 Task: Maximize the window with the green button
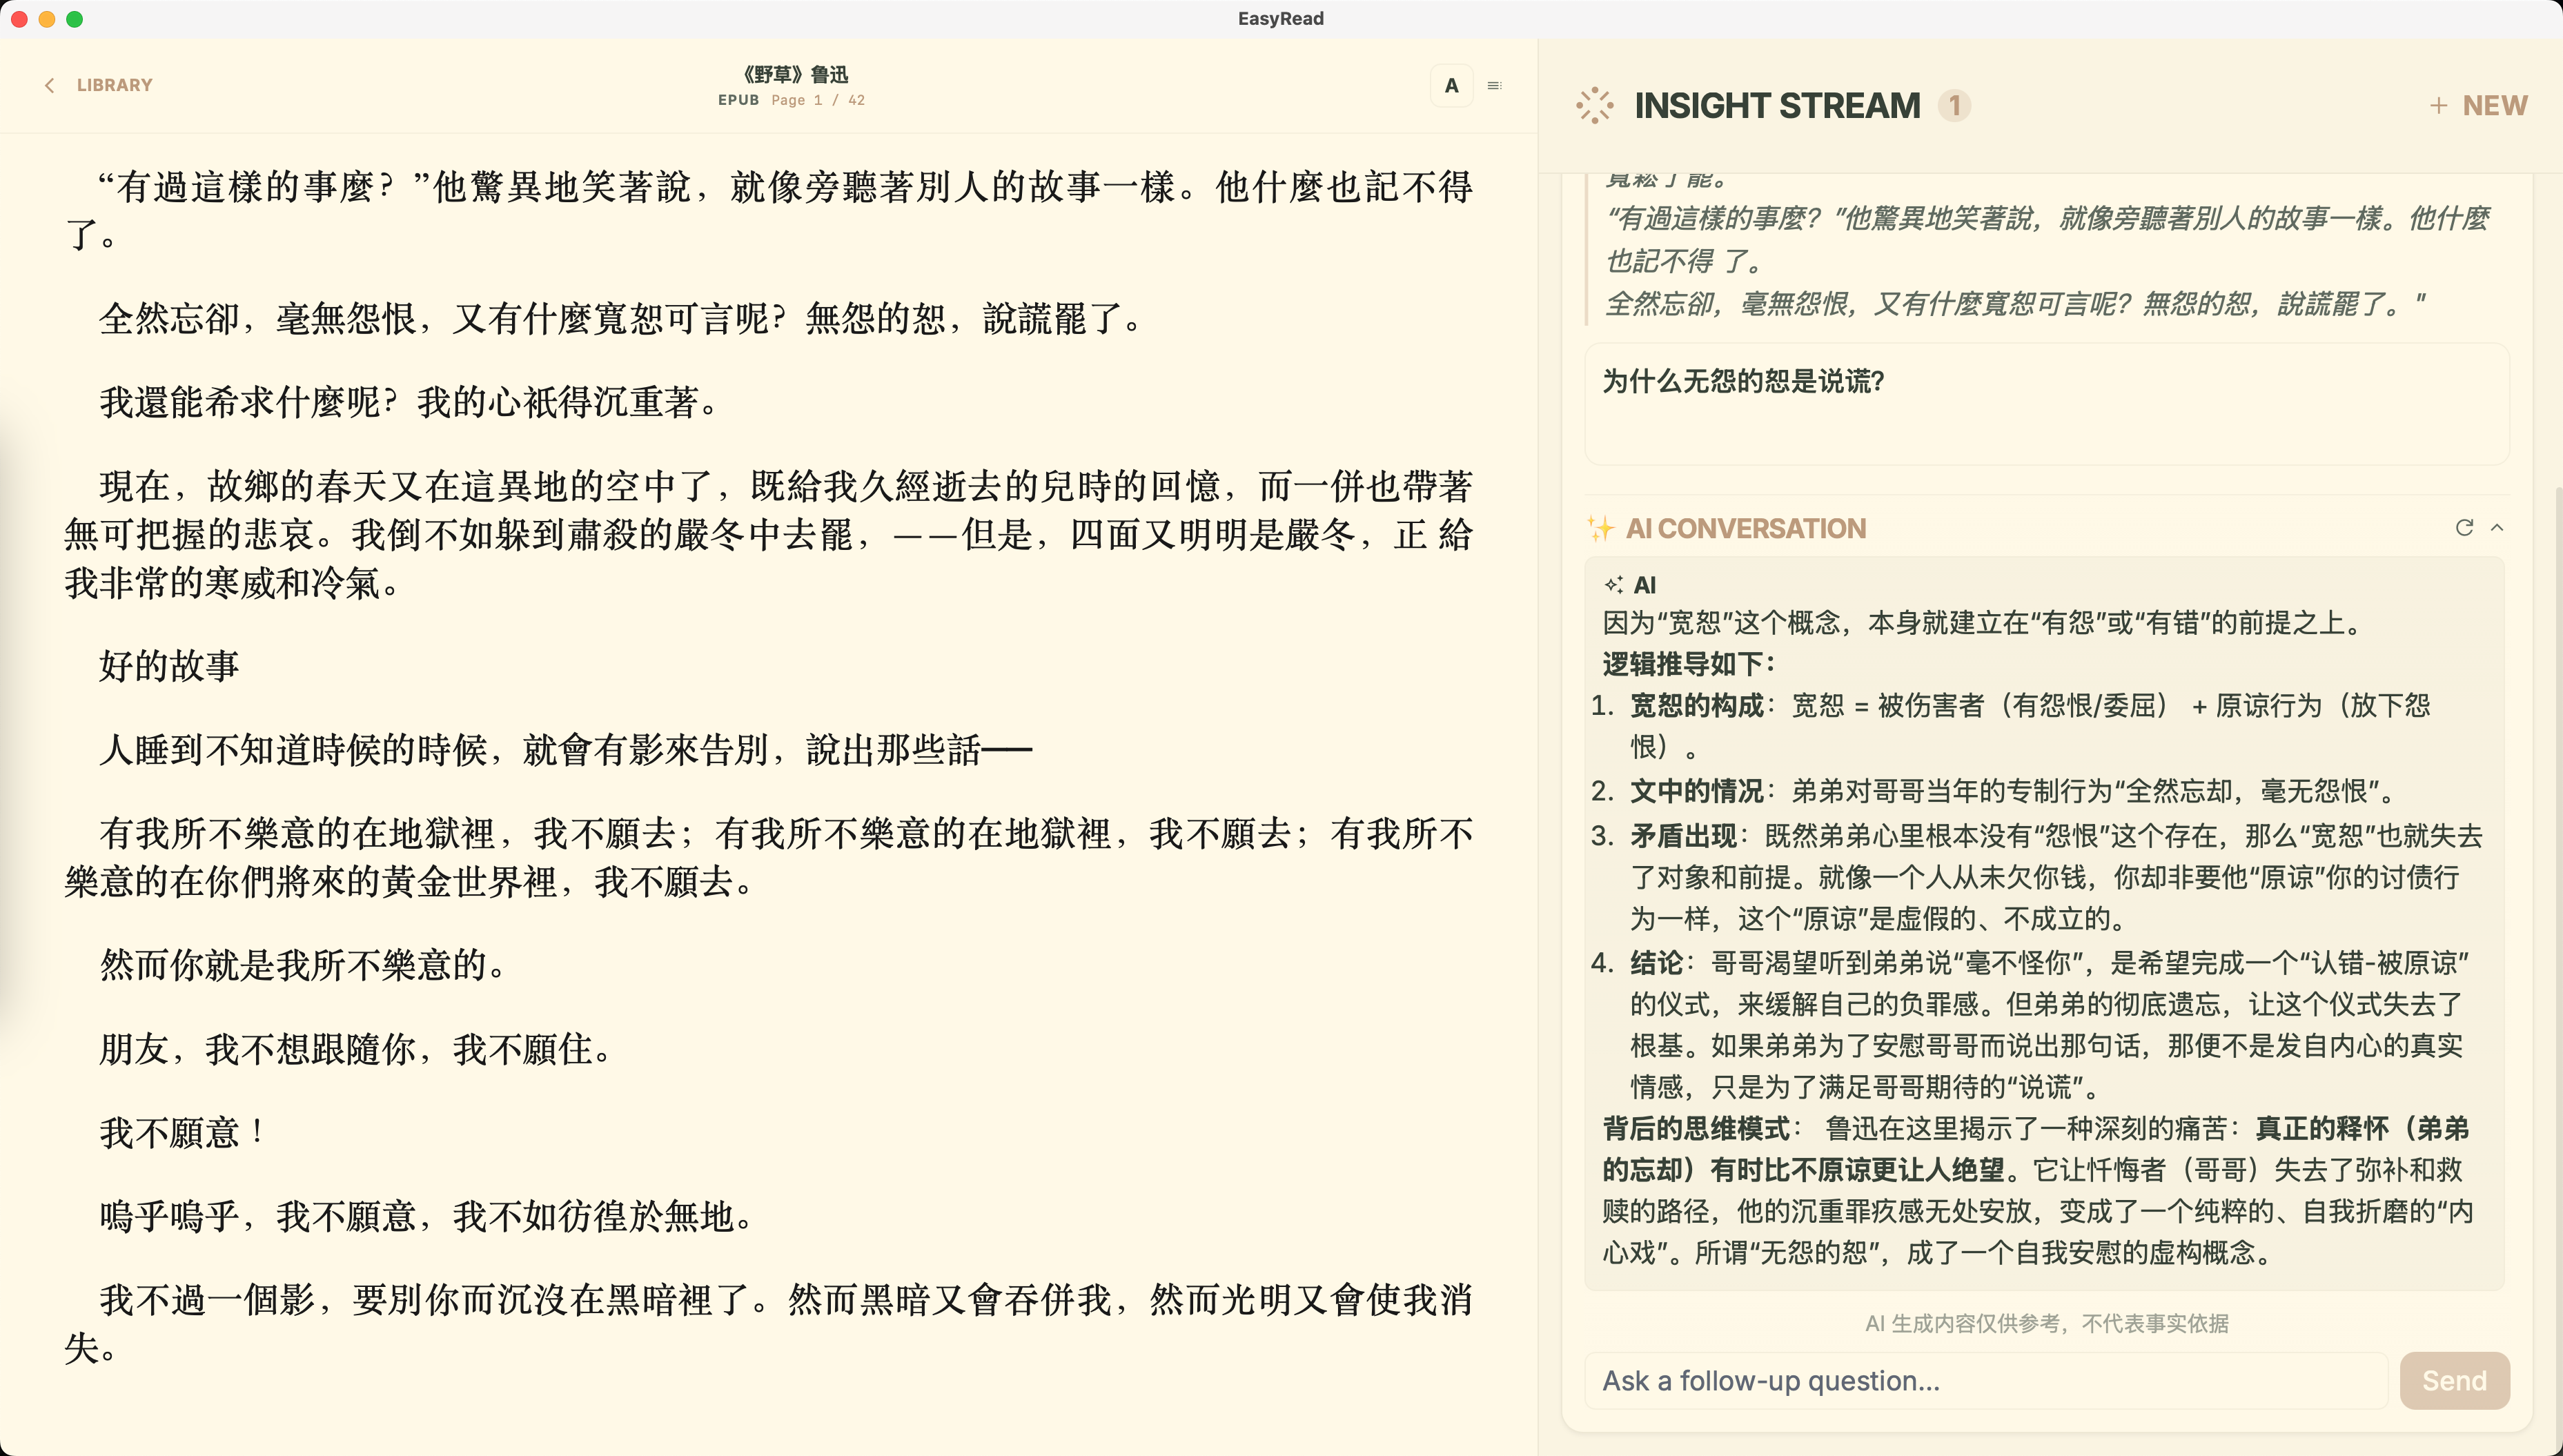[x=74, y=19]
